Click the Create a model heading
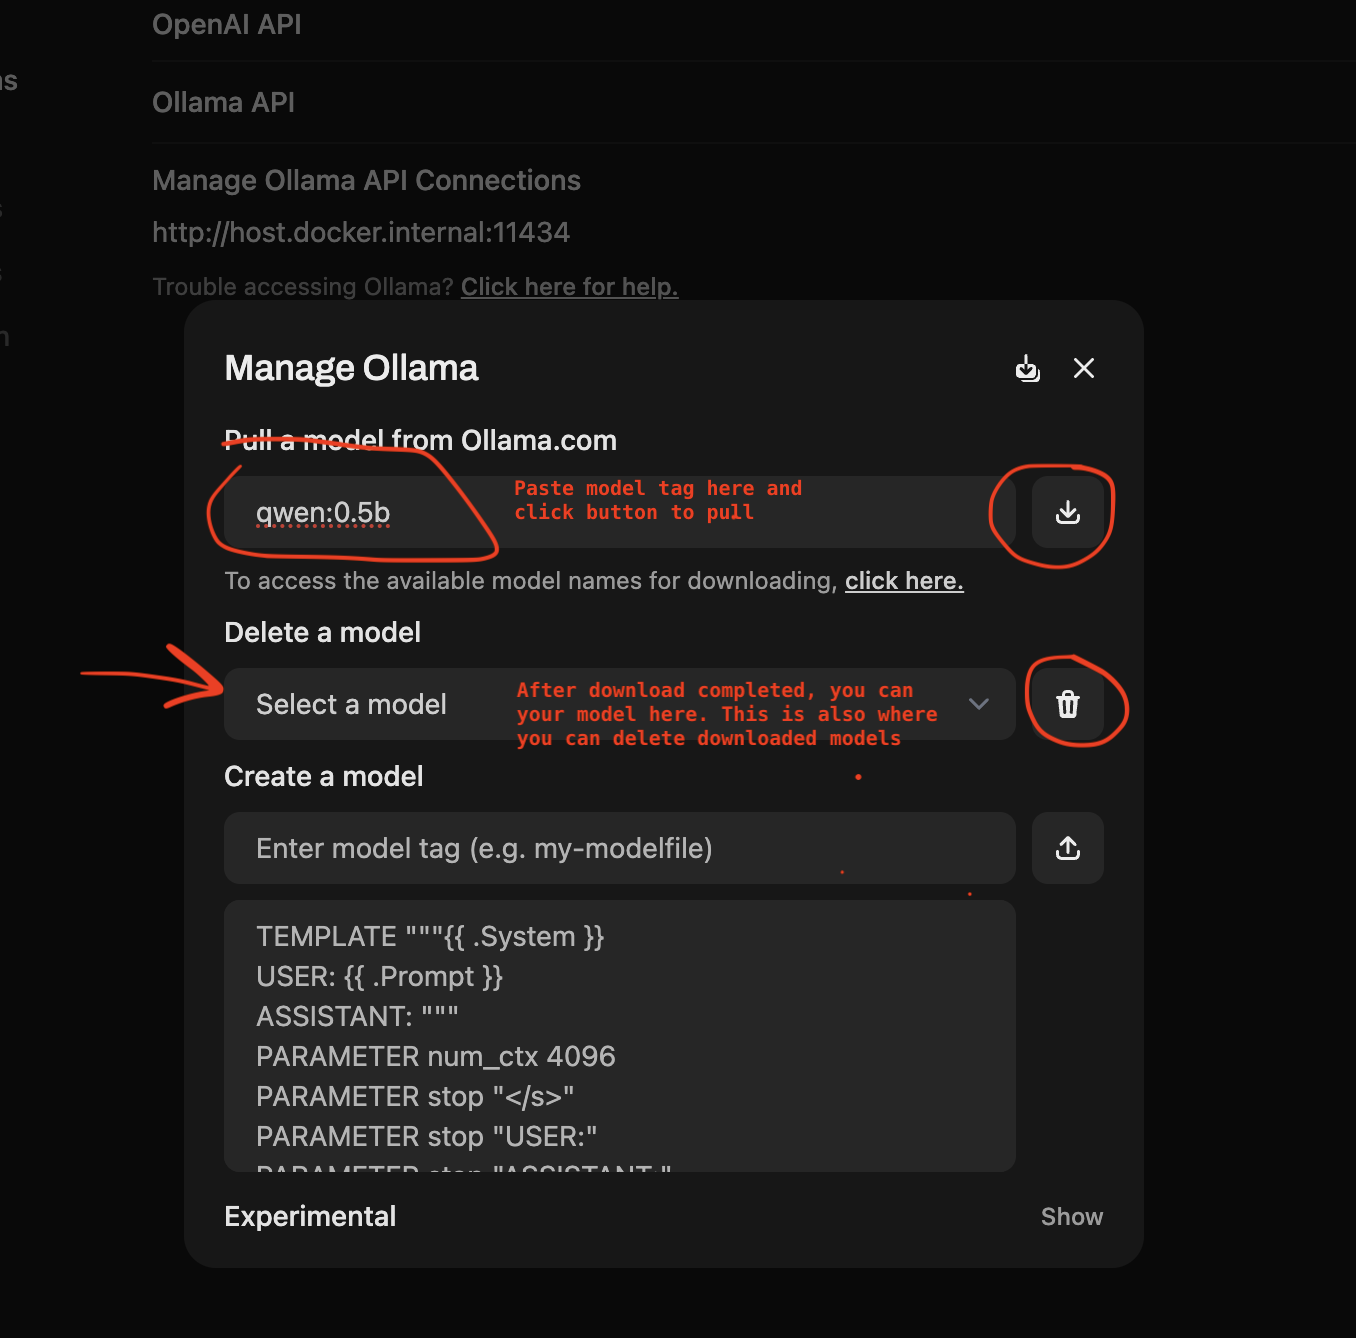1356x1338 pixels. click(324, 776)
